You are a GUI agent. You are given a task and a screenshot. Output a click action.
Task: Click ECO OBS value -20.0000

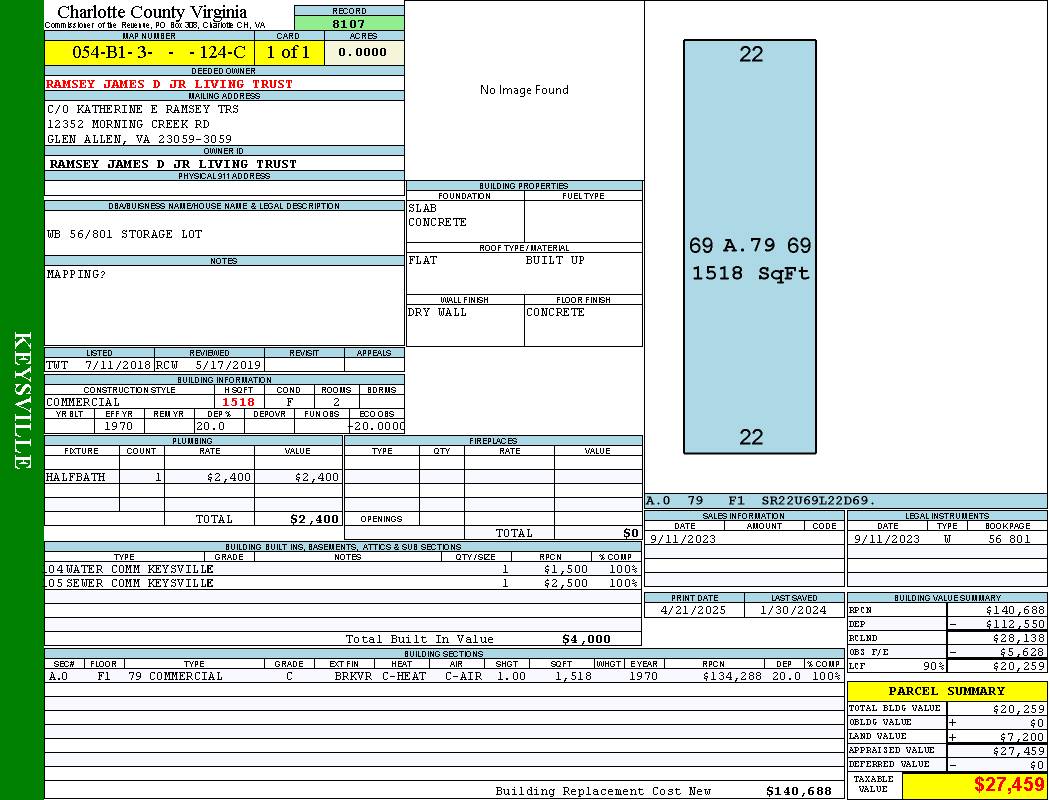coord(376,426)
